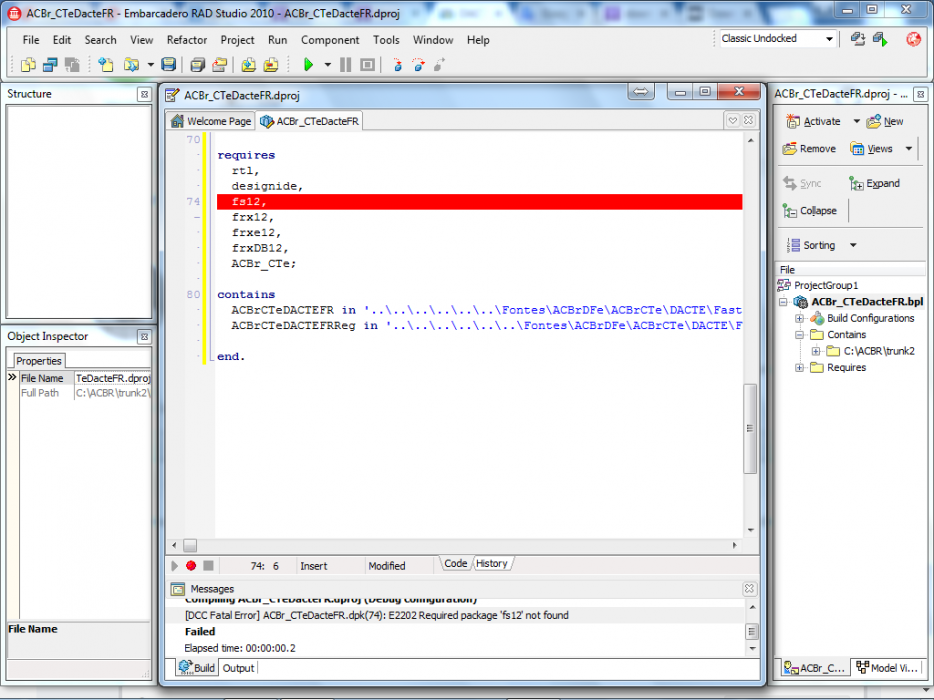This screenshot has height=700, width=934.
Task: Click the Save current desktop icon
Action: (x=858, y=39)
